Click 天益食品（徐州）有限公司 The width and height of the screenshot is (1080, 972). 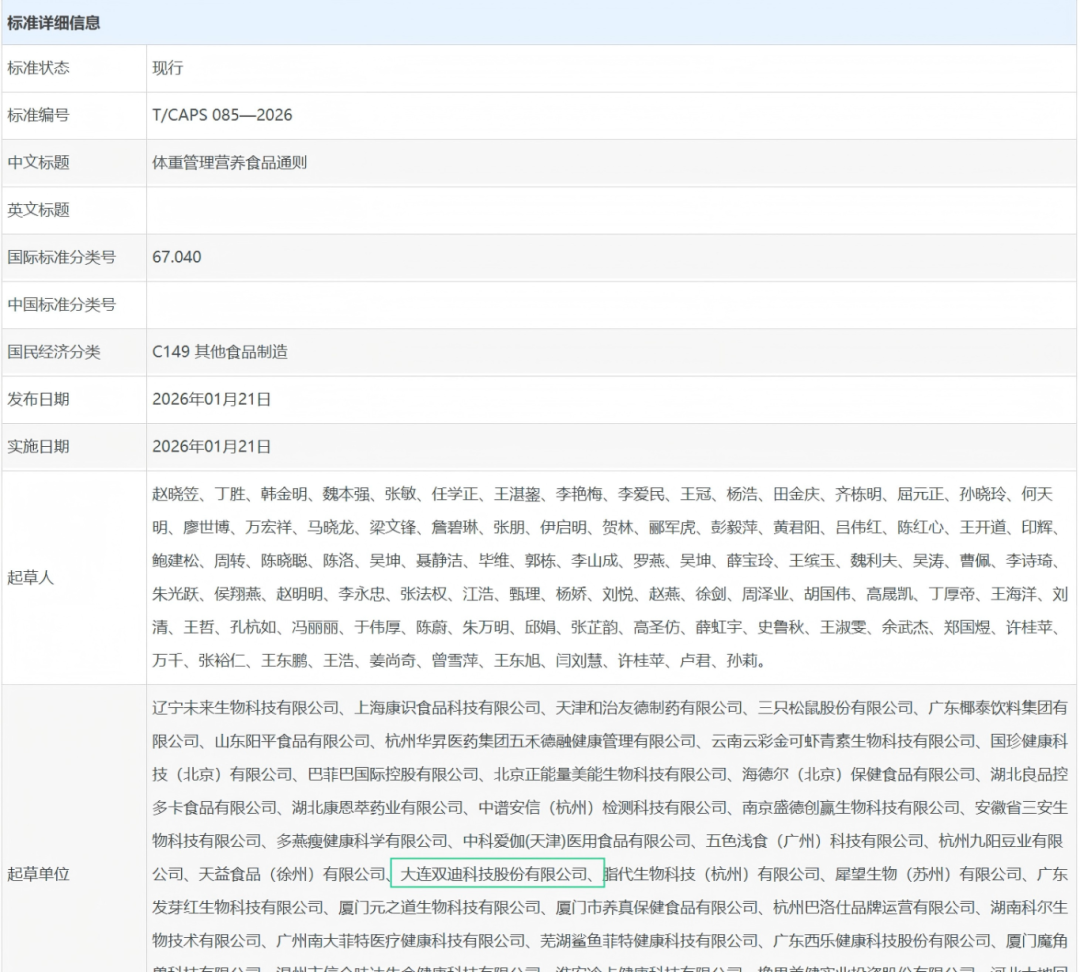click(x=292, y=874)
